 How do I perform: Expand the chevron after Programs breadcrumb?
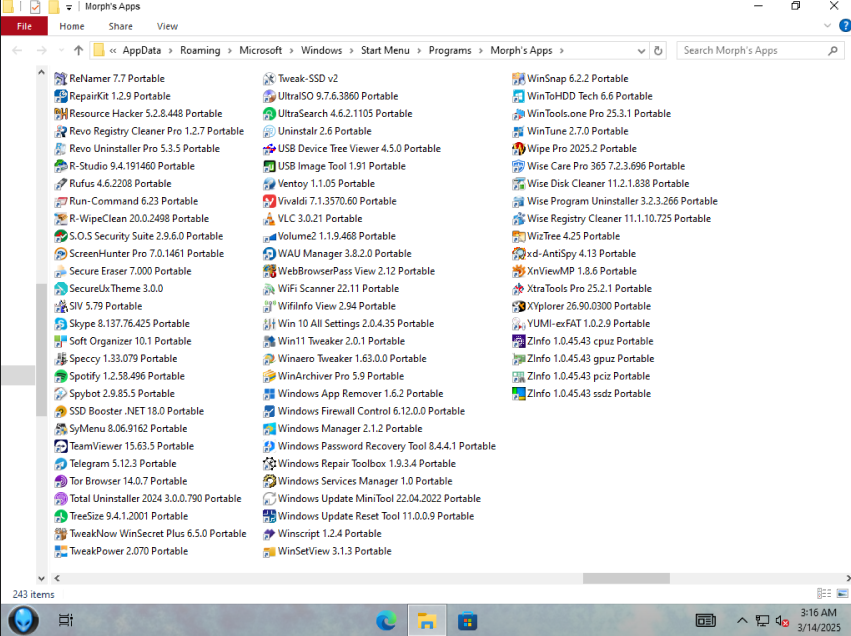pos(481,50)
